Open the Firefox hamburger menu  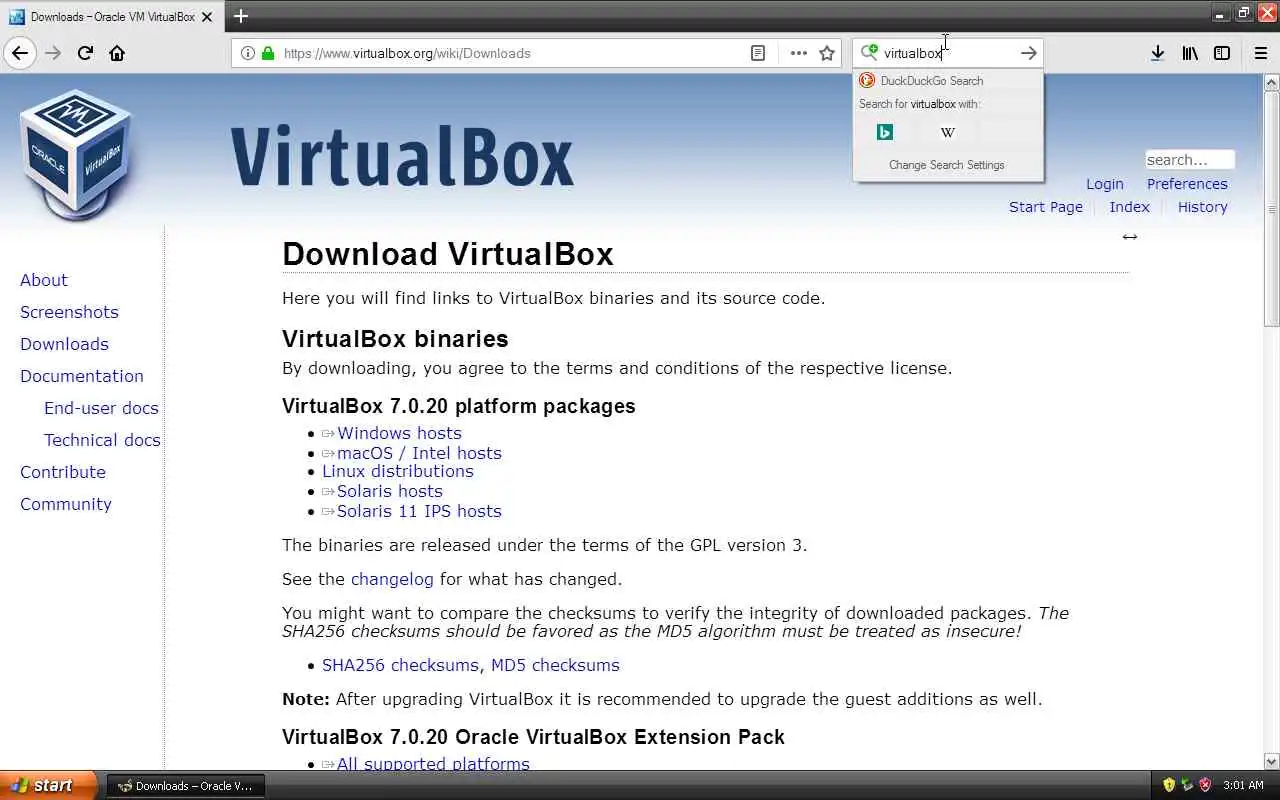pos(1260,53)
